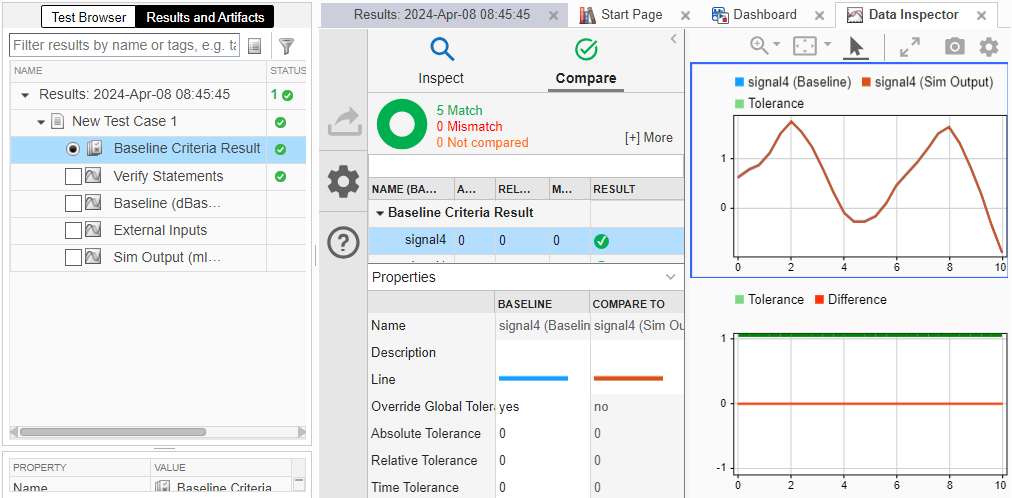Image resolution: width=1012 pixels, height=498 pixels.
Task: Enable the External Inputs checkbox
Action: pyautogui.click(x=73, y=230)
